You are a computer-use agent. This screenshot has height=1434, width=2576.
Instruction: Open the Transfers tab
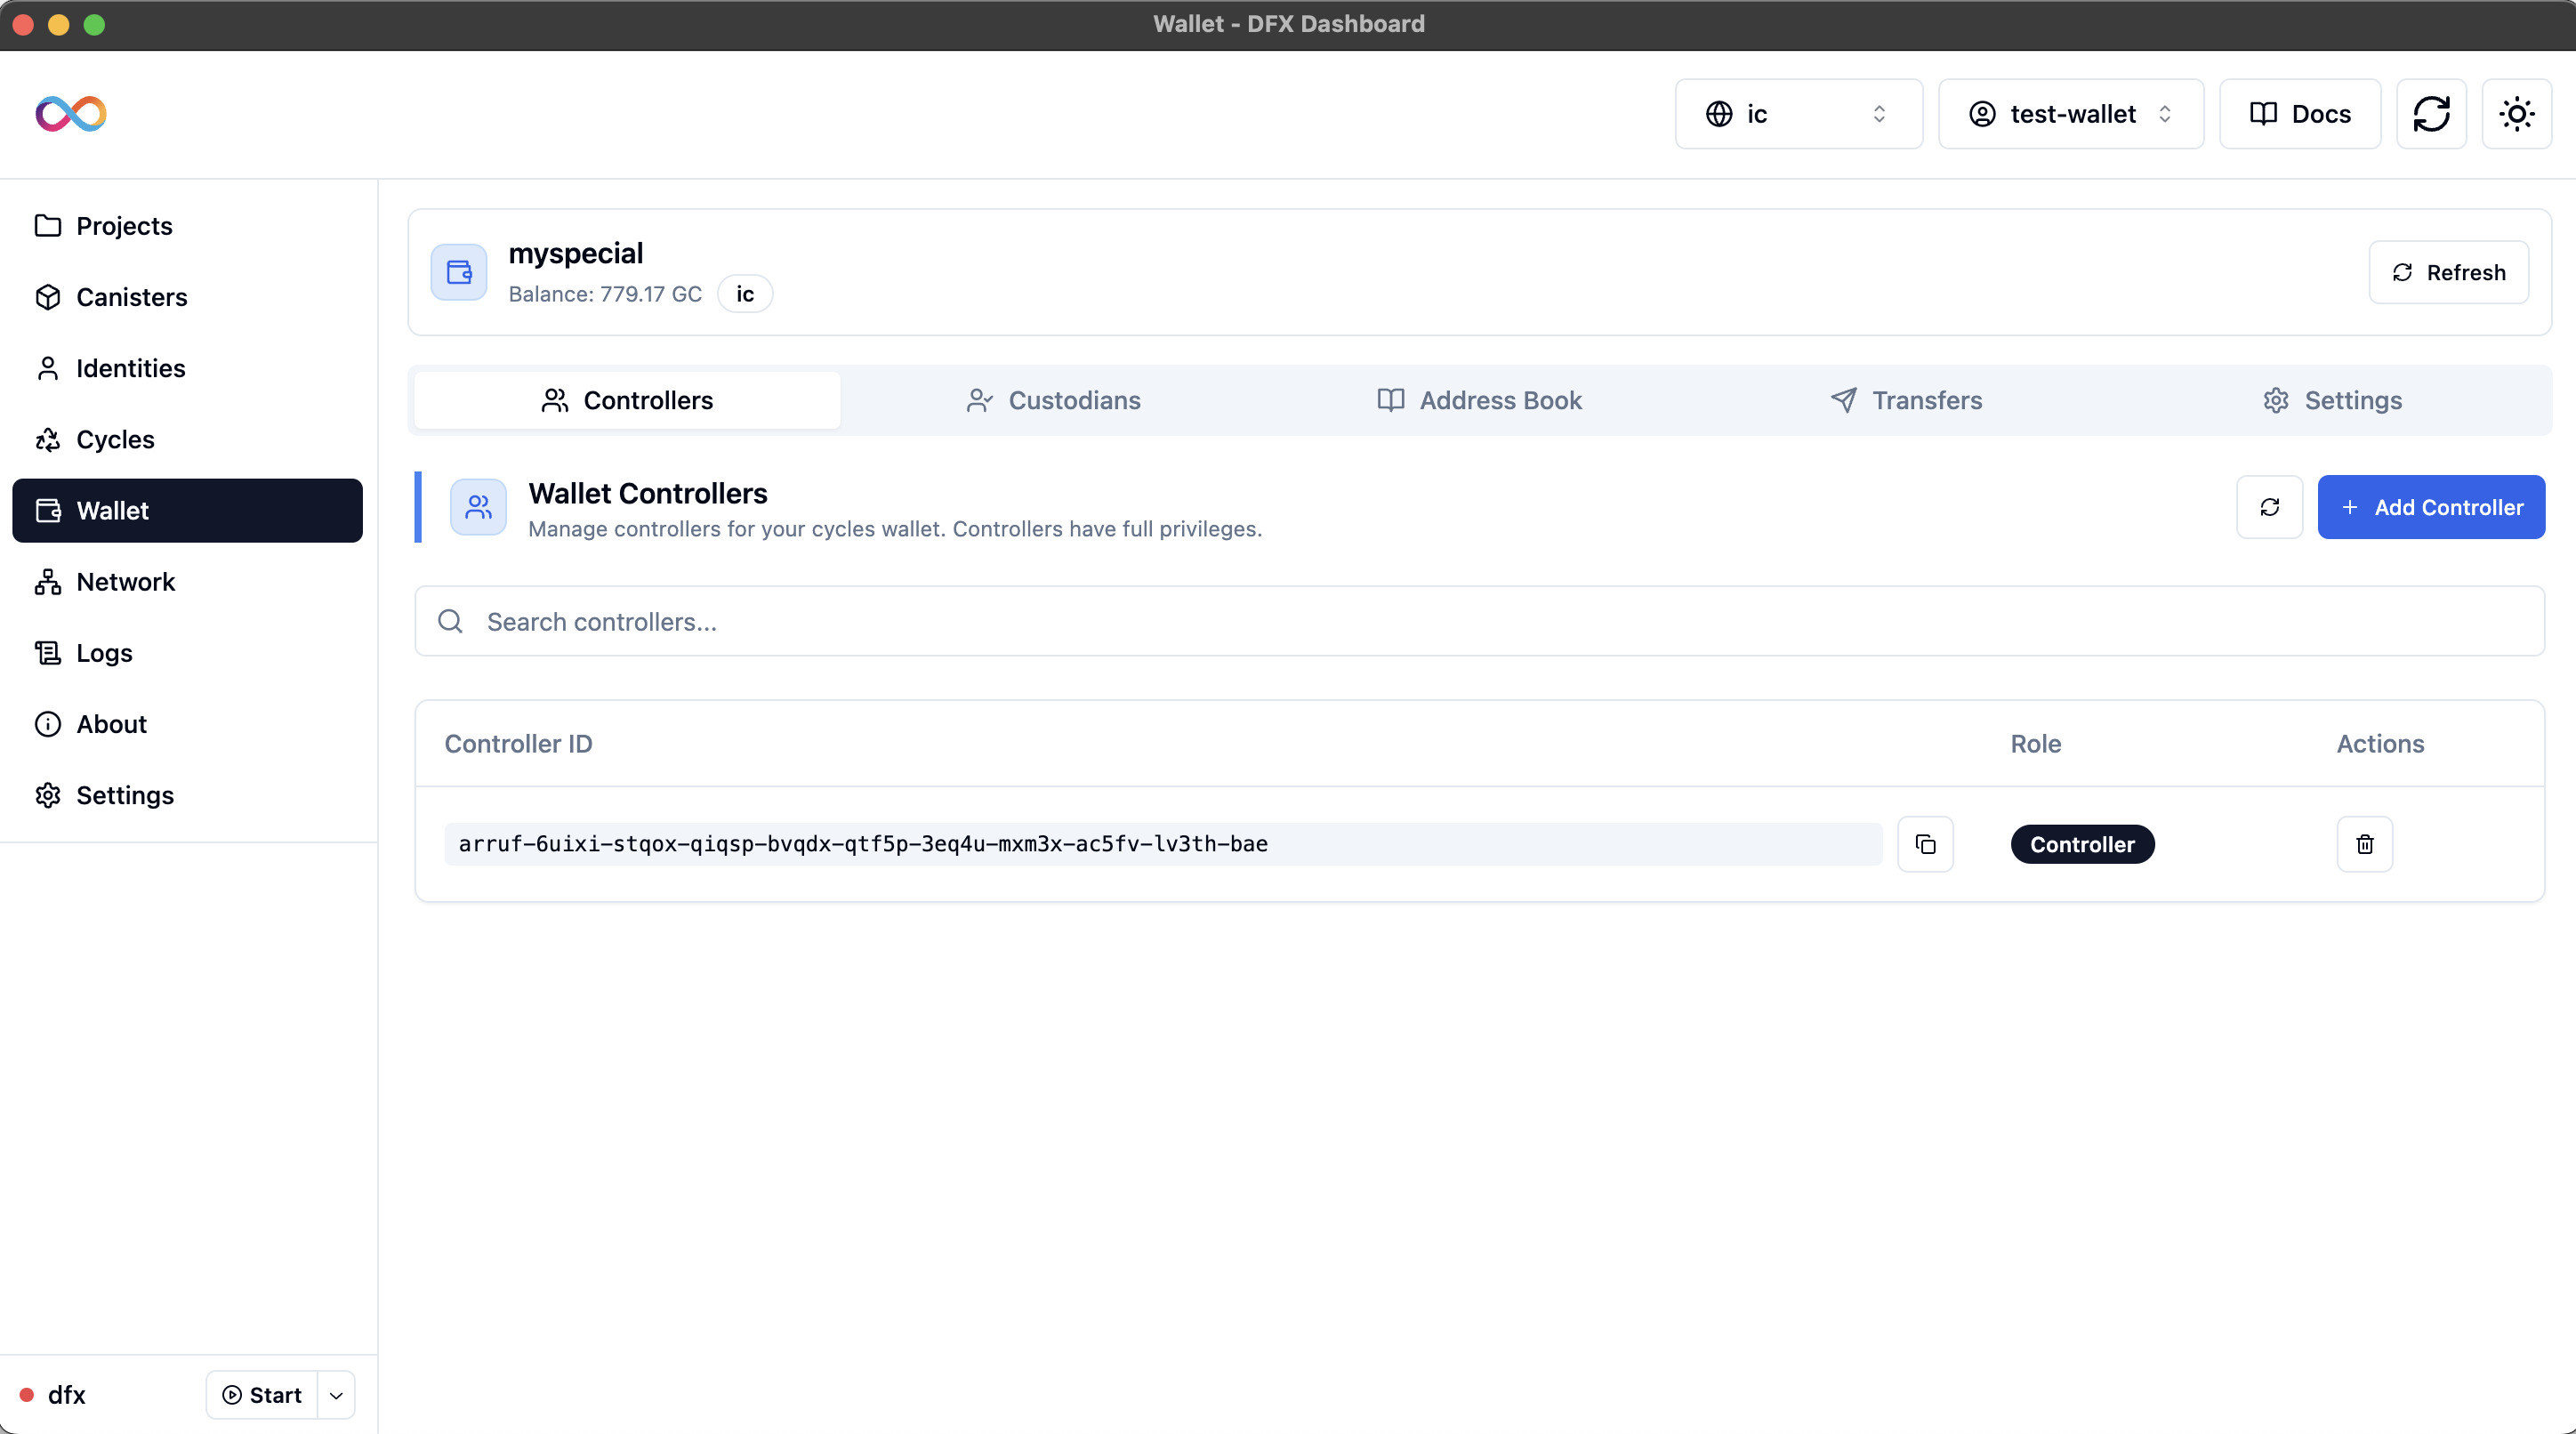pyautogui.click(x=1905, y=400)
